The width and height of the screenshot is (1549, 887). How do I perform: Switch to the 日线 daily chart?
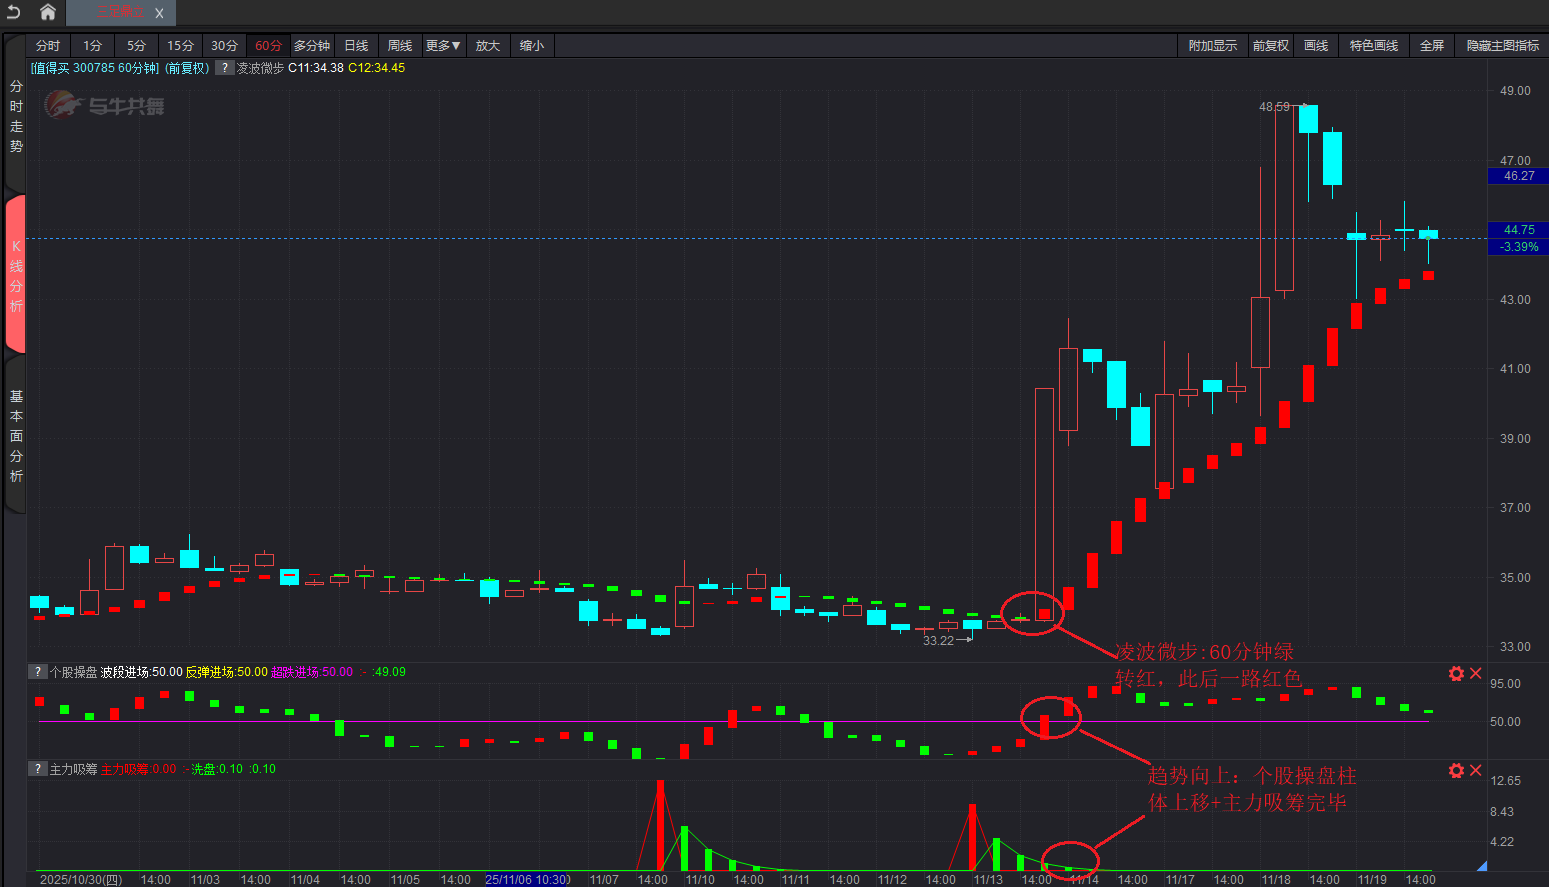(356, 46)
